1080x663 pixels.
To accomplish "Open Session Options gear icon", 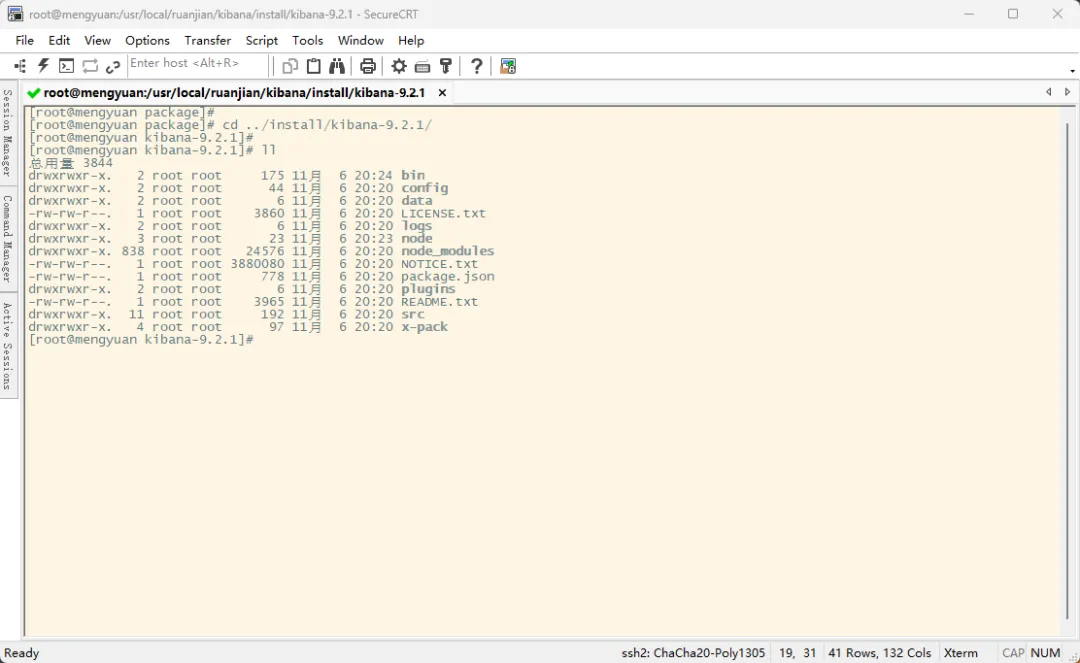I will pyautogui.click(x=399, y=66).
